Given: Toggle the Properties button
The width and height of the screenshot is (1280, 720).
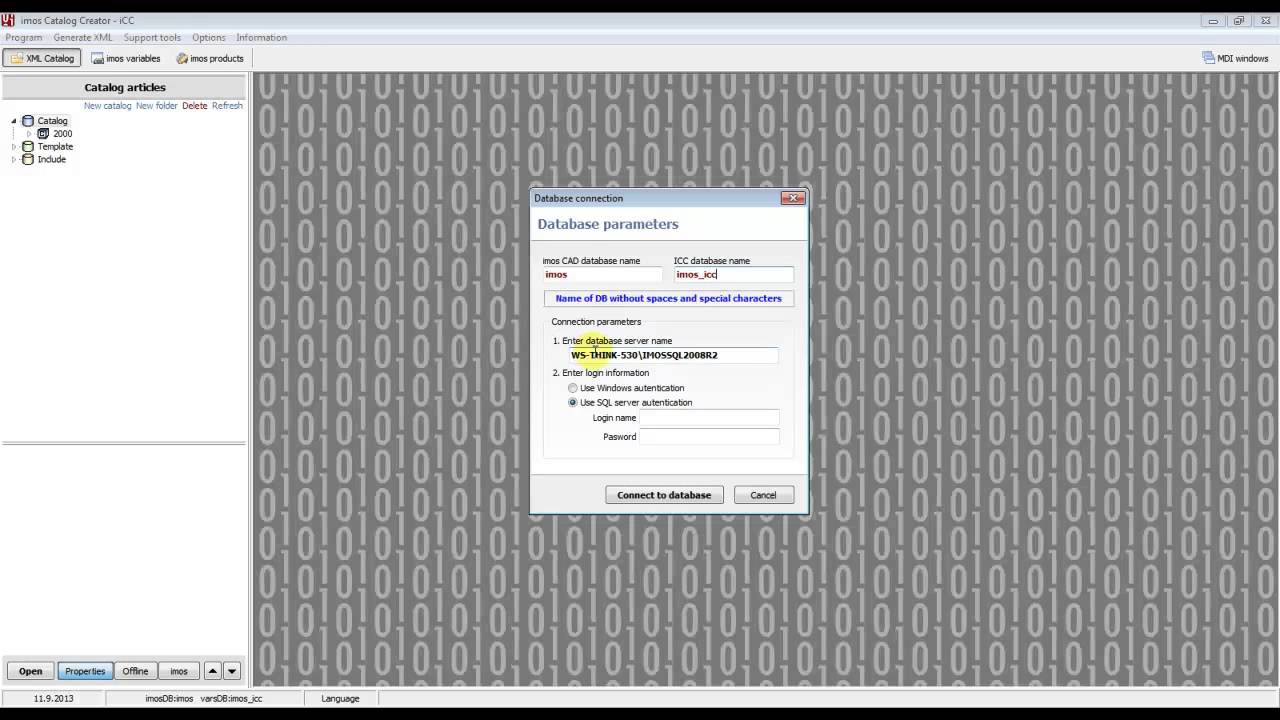Looking at the screenshot, I should [85, 671].
